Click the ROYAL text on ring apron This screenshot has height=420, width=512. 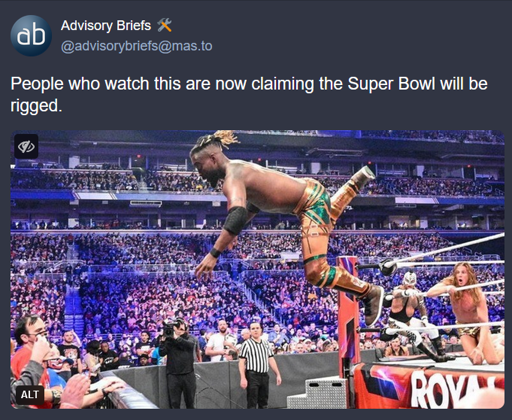457,388
